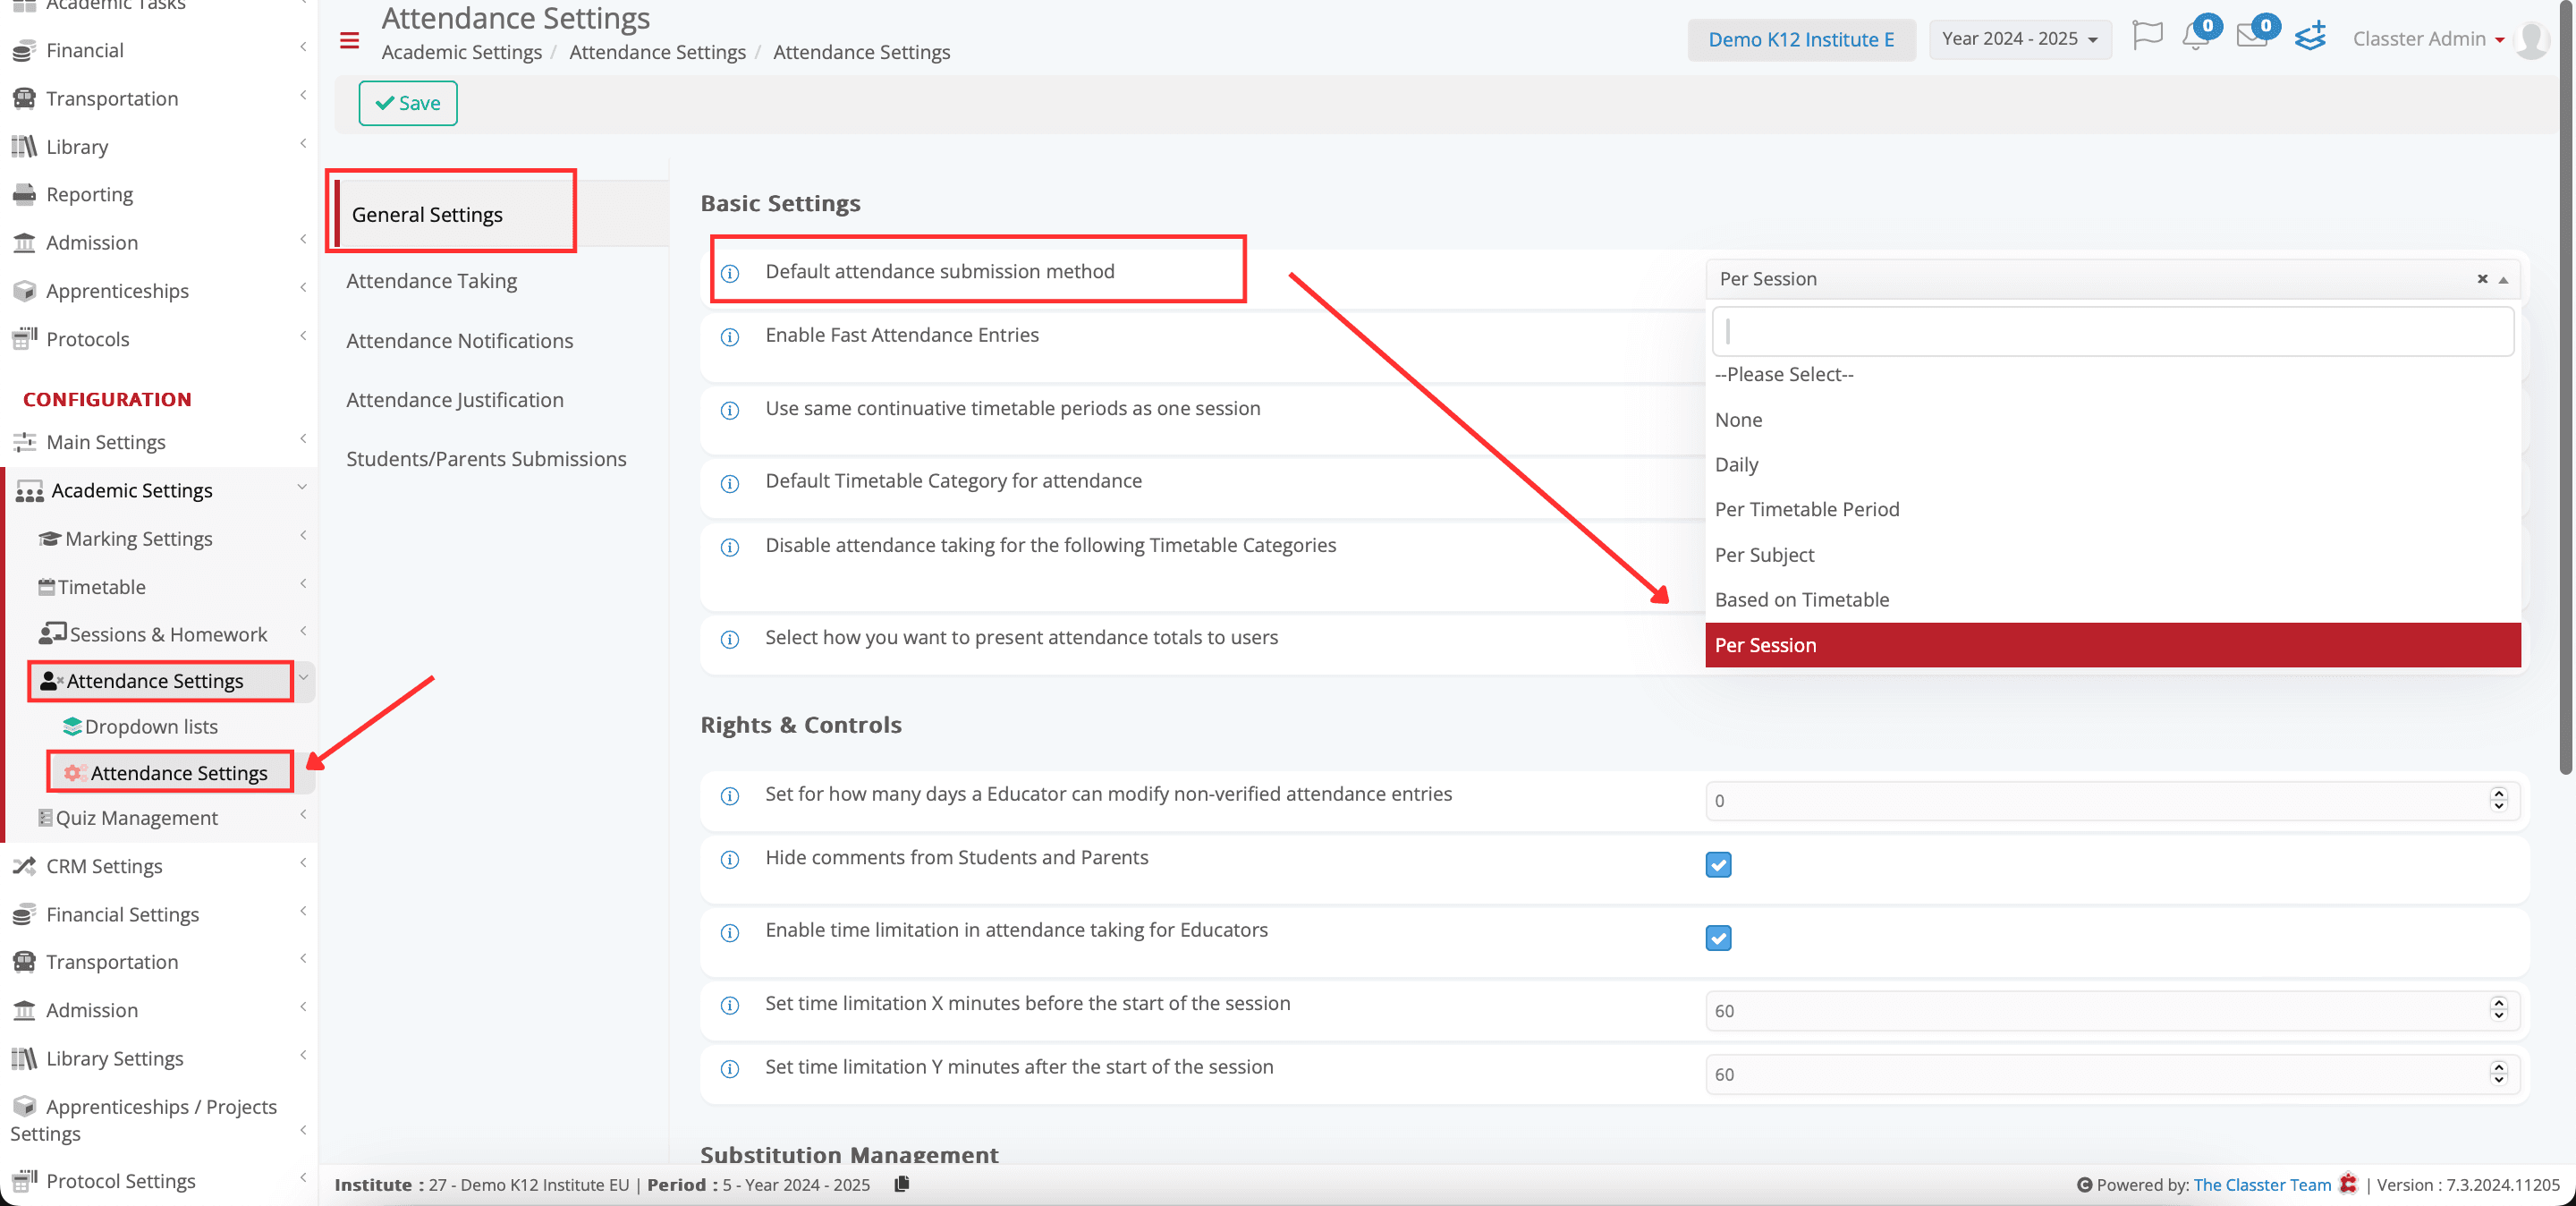2576x1206 pixels.
Task: Select Per Subject option
Action: pos(2112,554)
